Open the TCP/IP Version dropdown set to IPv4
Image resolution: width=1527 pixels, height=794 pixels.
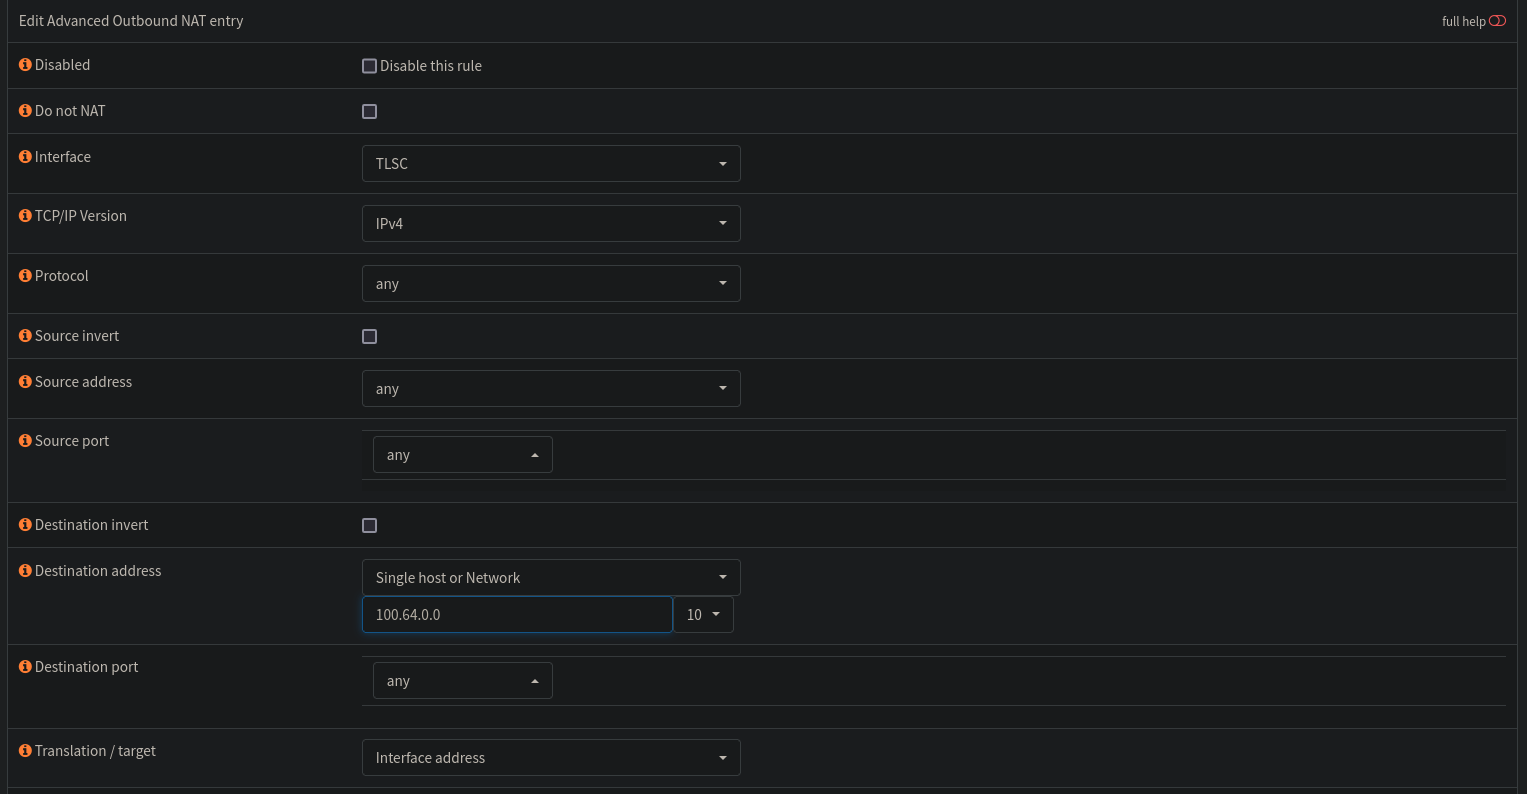pyautogui.click(x=551, y=224)
